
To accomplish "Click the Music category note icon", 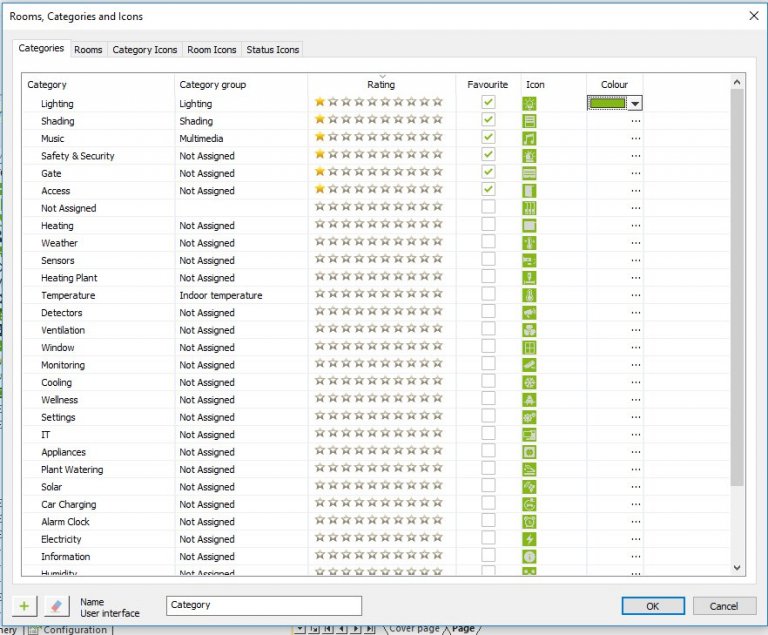I will [x=530, y=138].
